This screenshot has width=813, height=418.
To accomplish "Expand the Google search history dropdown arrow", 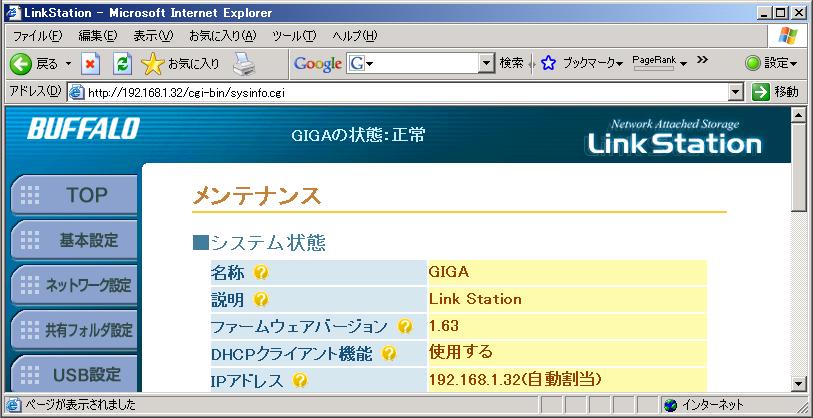I will (x=486, y=64).
